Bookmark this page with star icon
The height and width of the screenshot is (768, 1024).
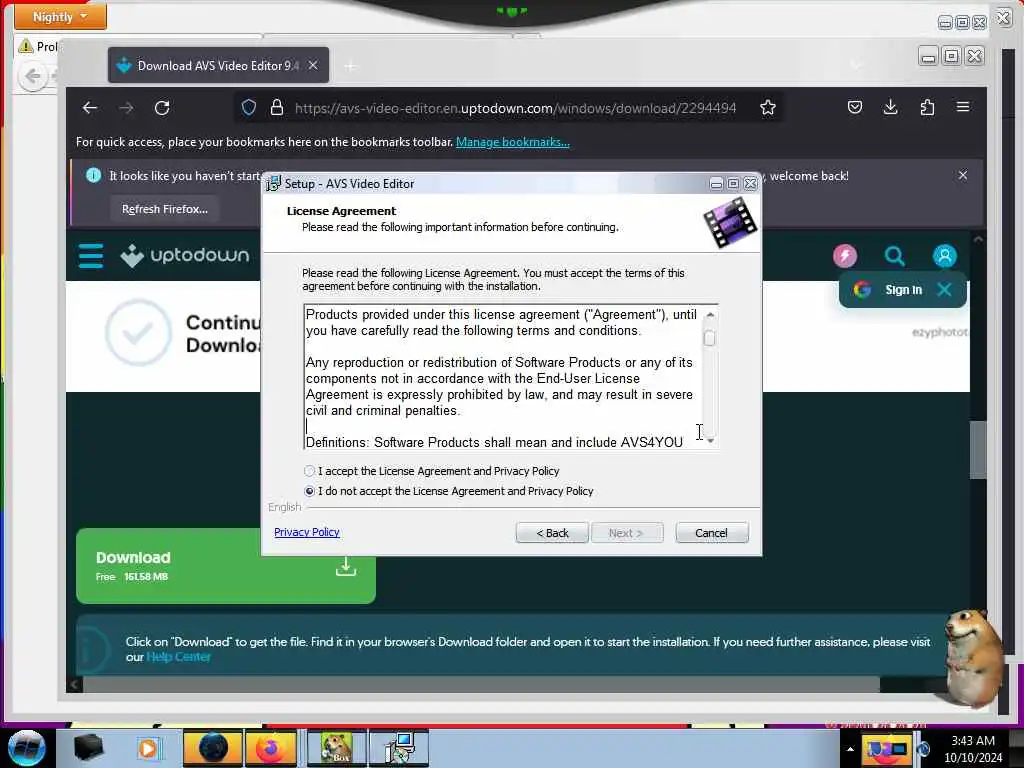[768, 108]
